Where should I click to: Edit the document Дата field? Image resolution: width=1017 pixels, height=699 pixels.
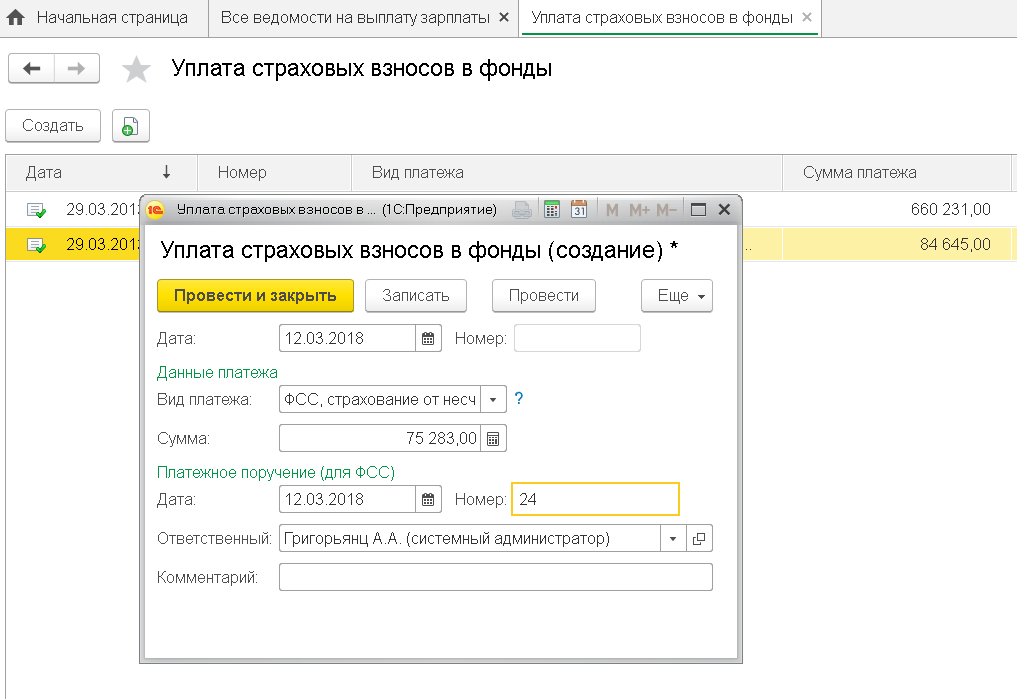[x=347, y=338]
